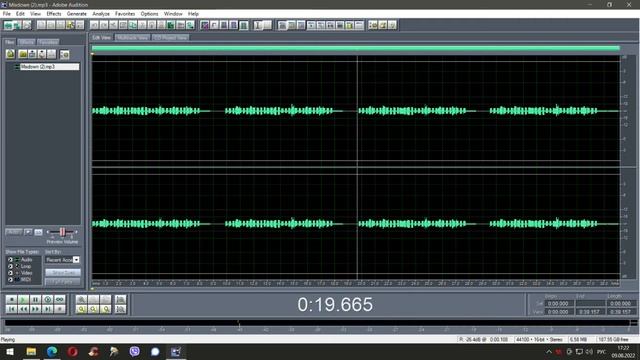Screen dimensions: 640x360
Task: Click the Full Paths button
Action: pos(63,282)
